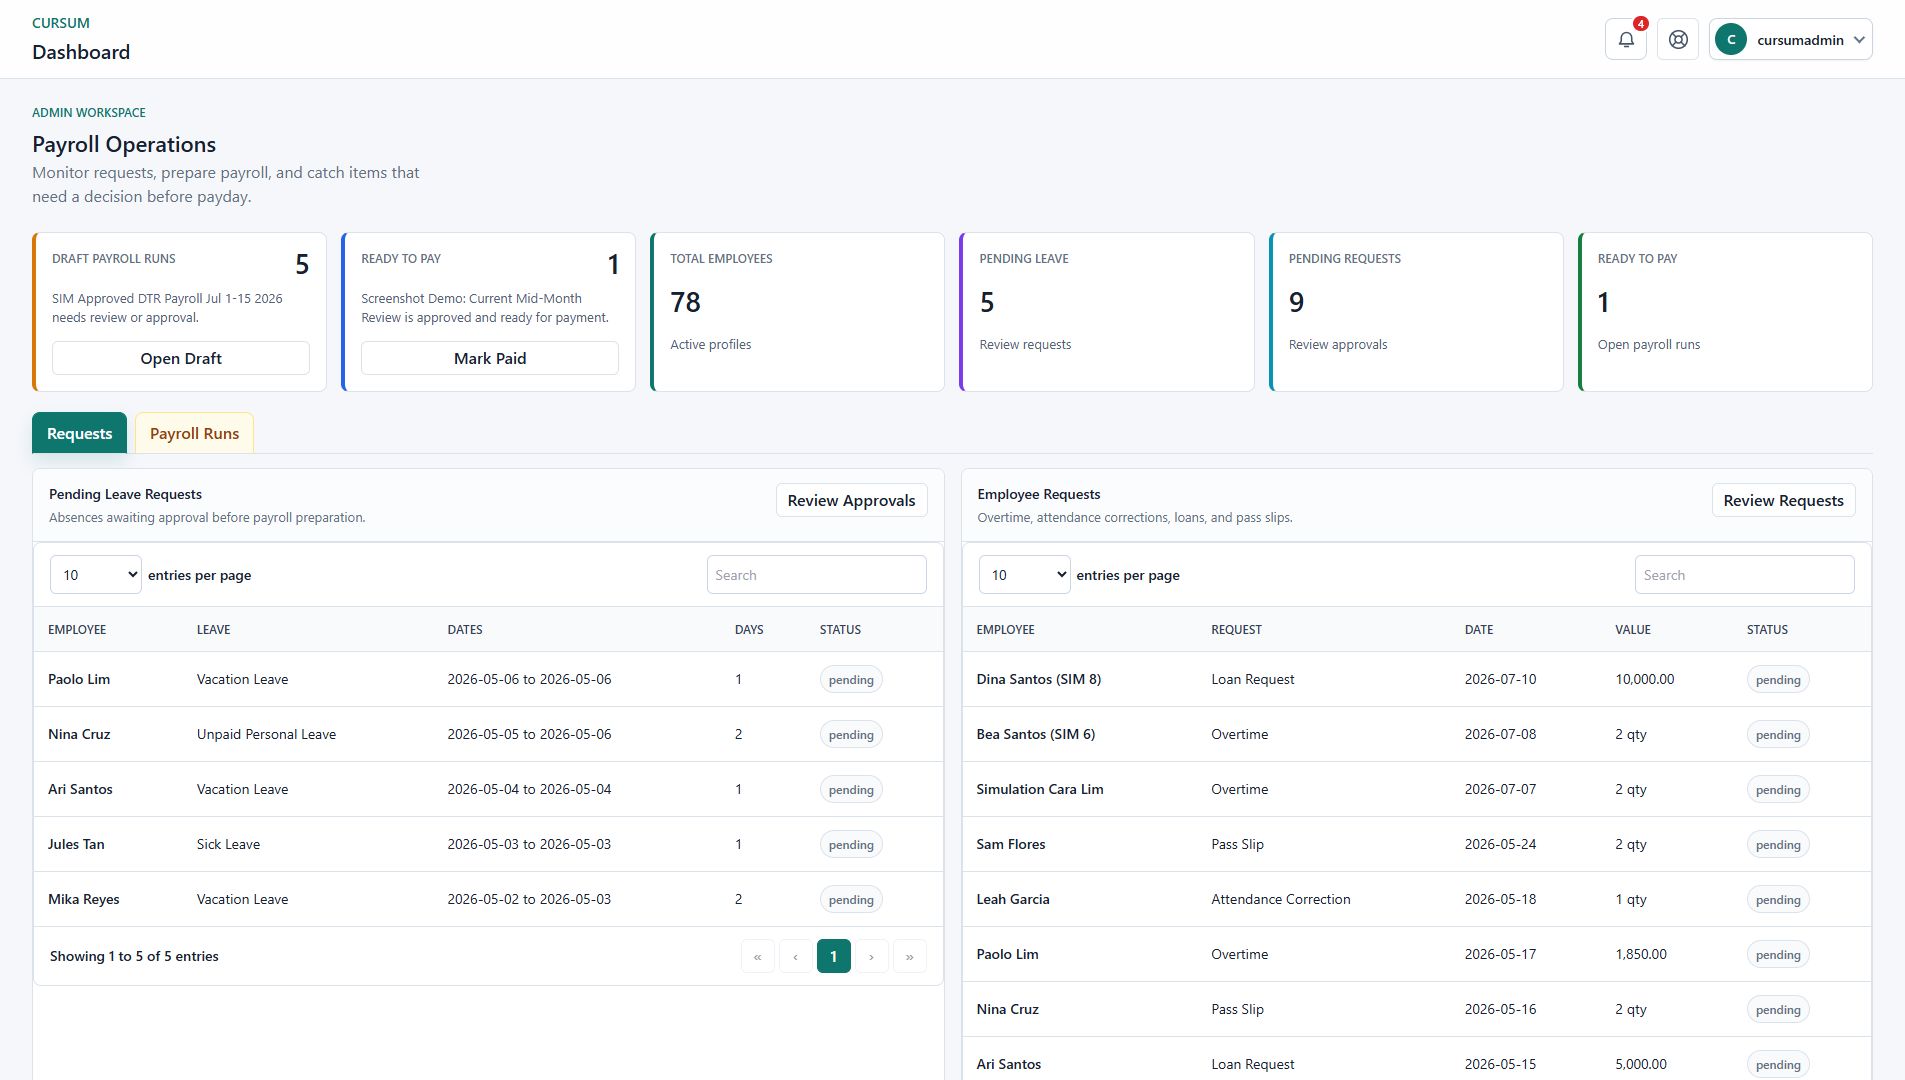This screenshot has width=1905, height=1080.
Task: Sort leave table by Days column
Action: (x=749, y=630)
